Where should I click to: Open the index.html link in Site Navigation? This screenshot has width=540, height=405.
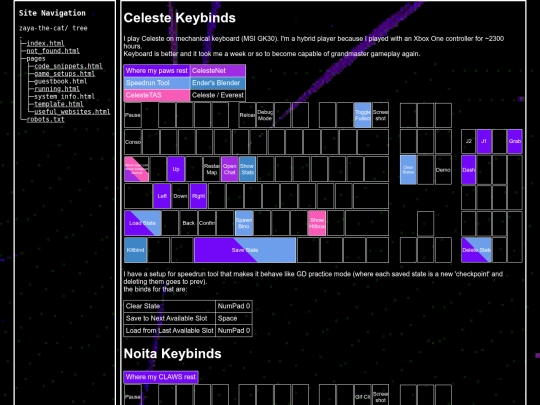(45, 43)
